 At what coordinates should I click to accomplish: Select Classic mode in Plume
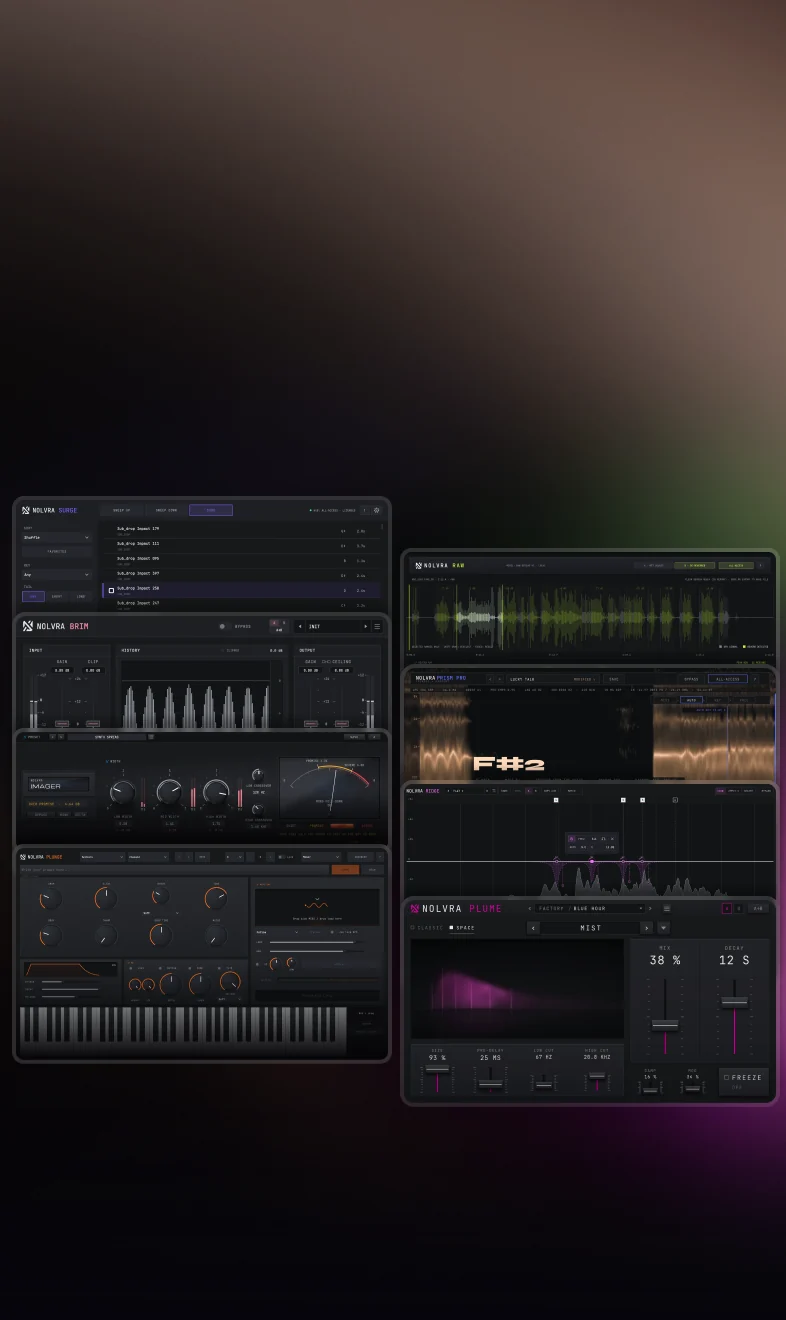point(427,927)
